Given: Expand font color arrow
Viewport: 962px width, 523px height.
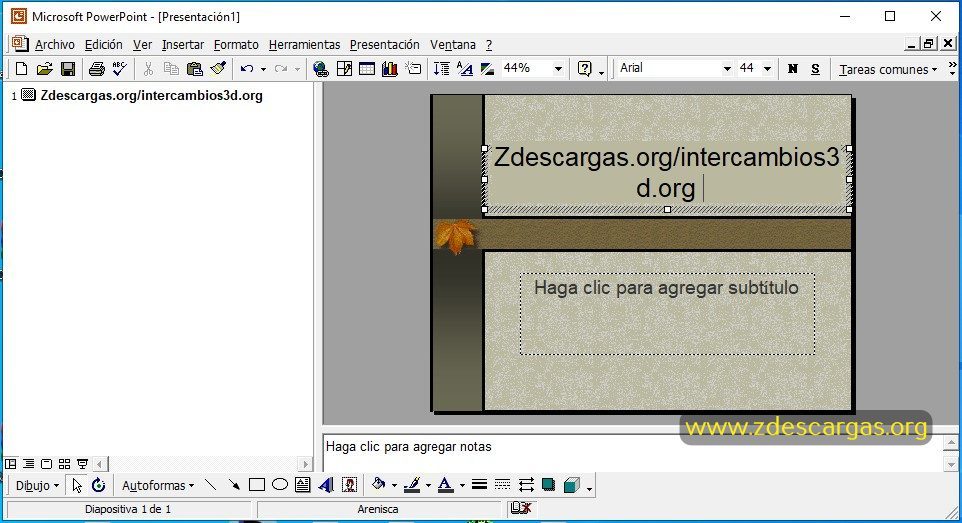Looking at the screenshot, I should (x=461, y=486).
